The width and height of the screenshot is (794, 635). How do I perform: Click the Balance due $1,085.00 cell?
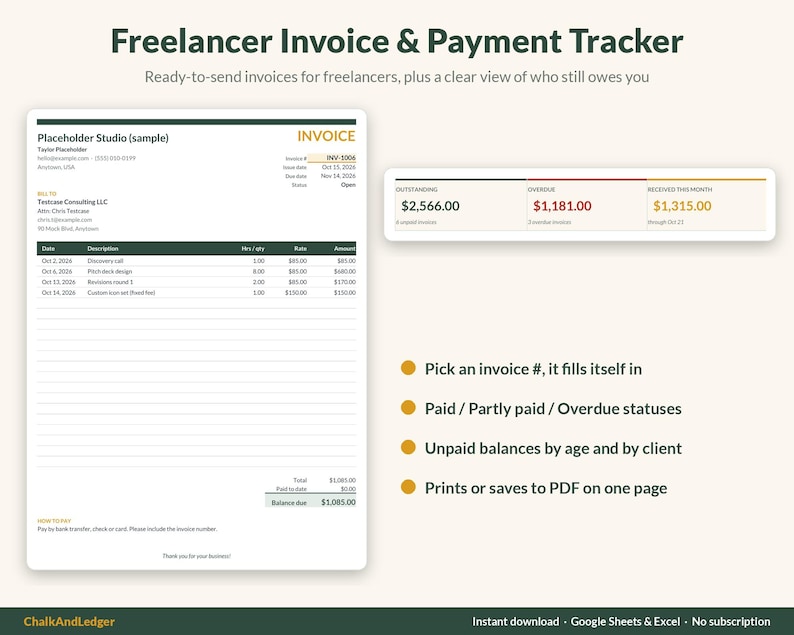tap(338, 502)
